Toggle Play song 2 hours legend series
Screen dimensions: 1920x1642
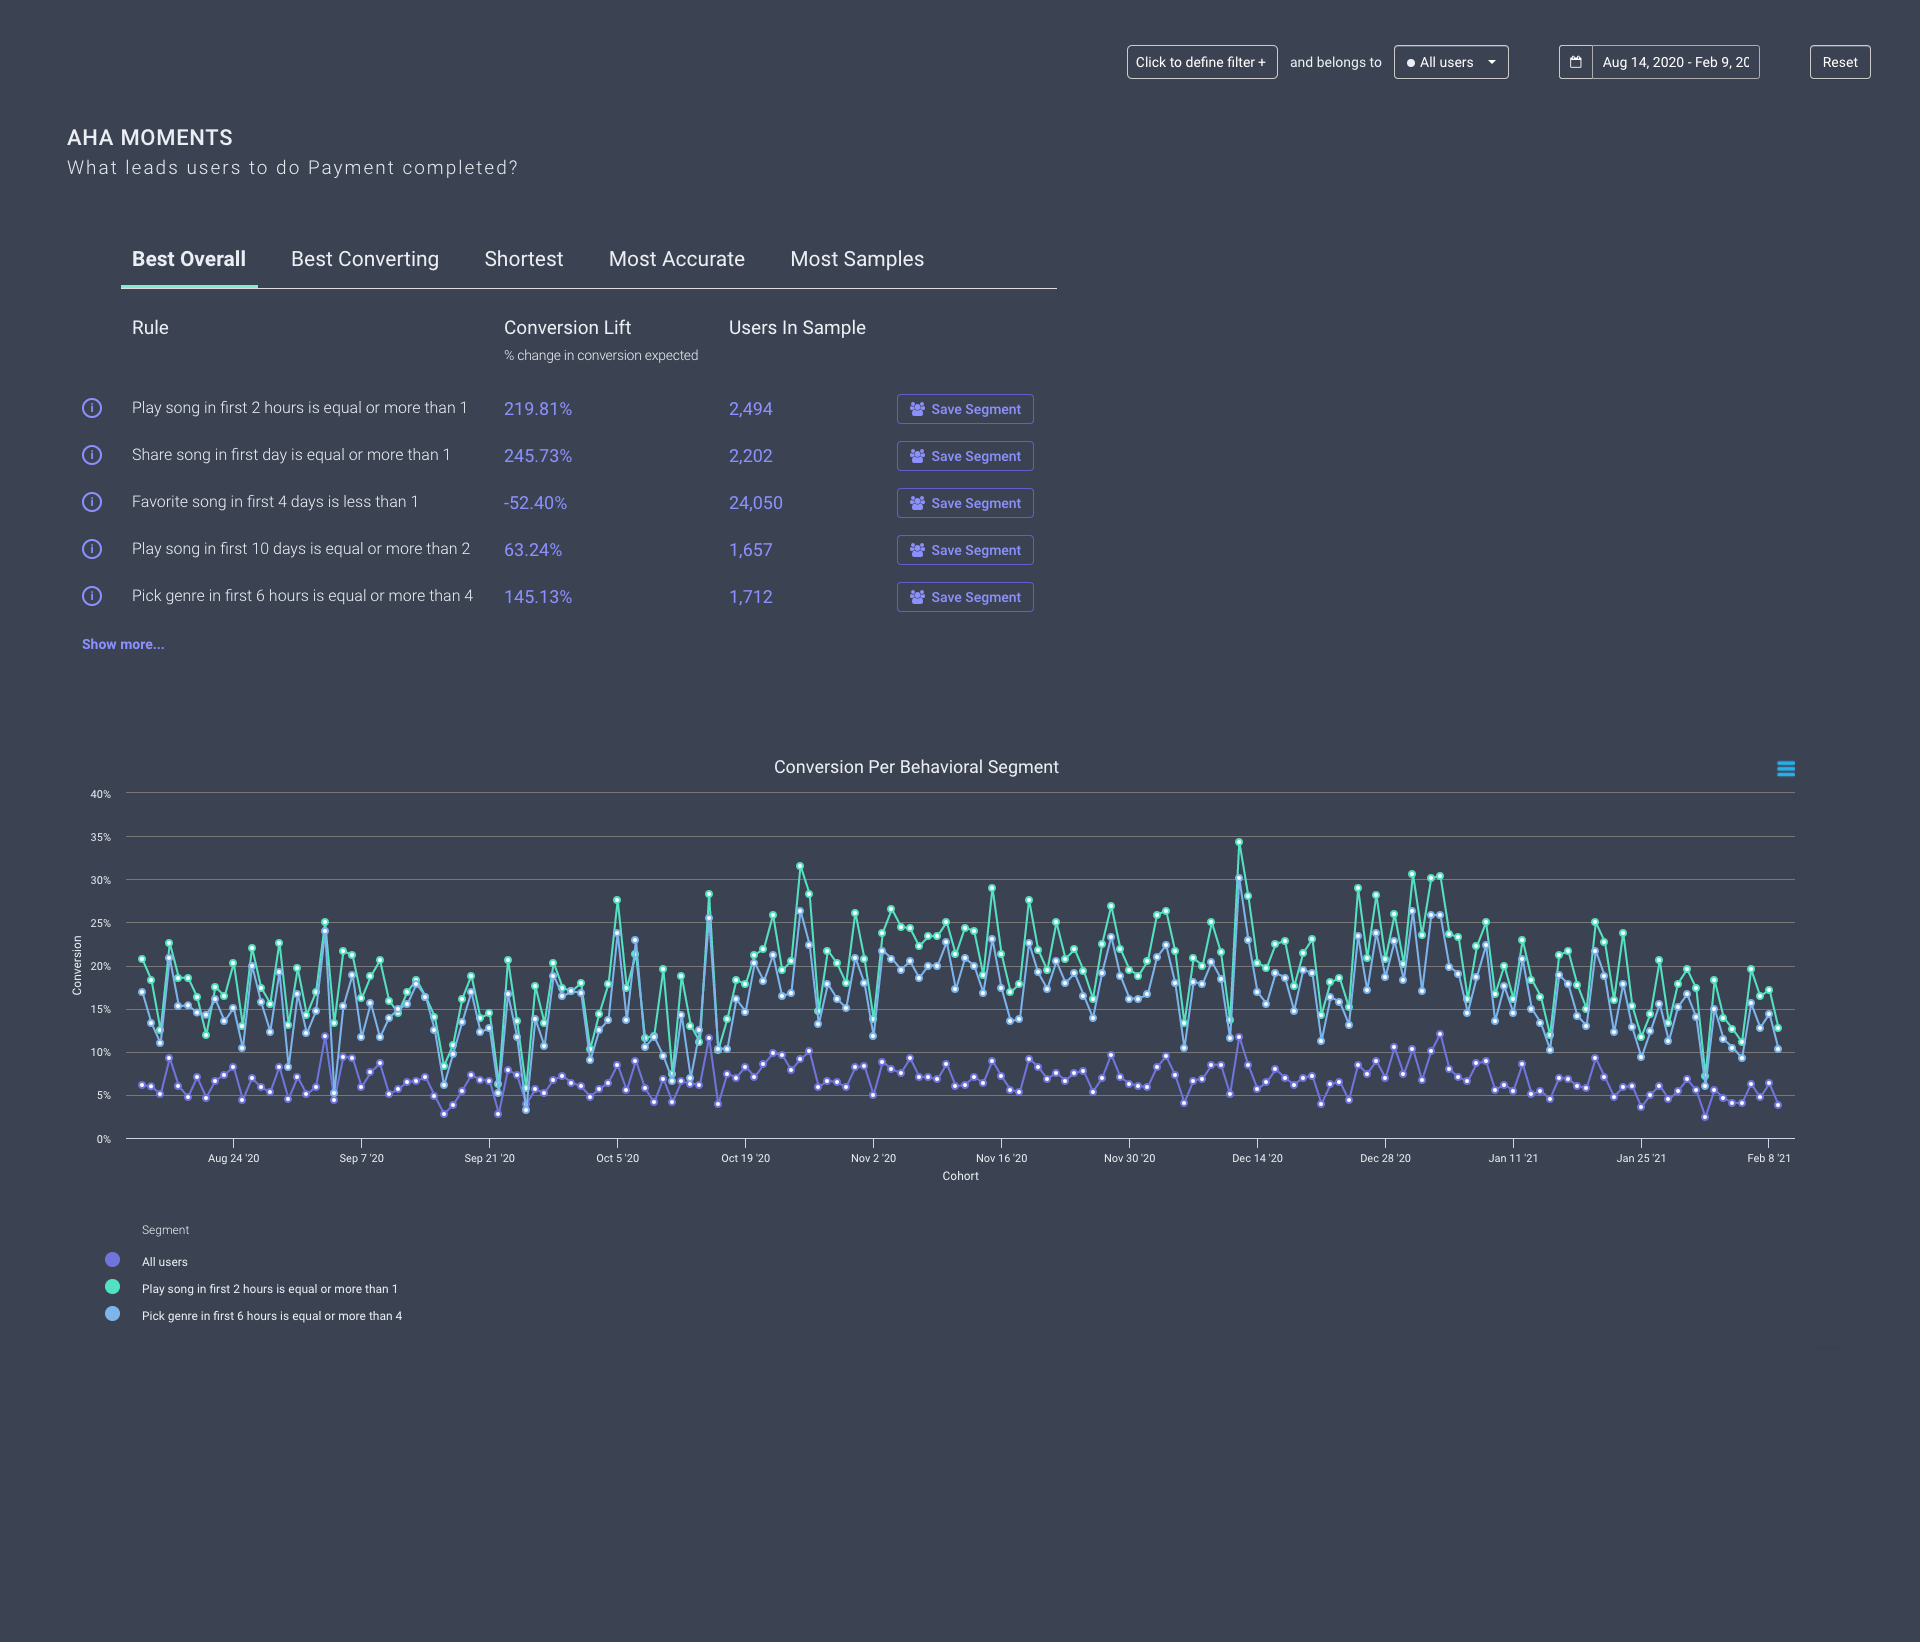(x=269, y=1289)
